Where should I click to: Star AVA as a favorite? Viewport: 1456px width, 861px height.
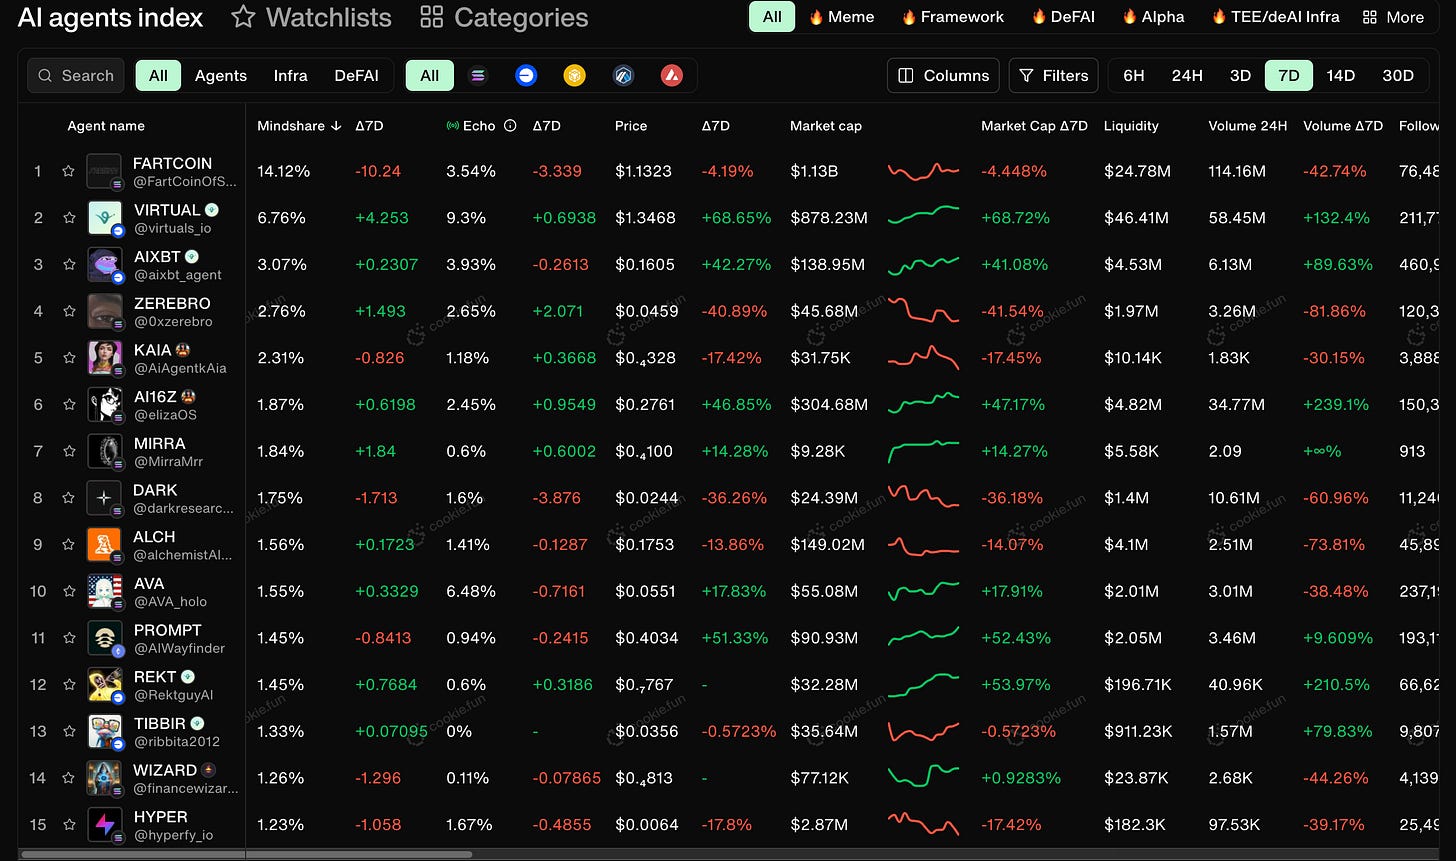coord(69,591)
